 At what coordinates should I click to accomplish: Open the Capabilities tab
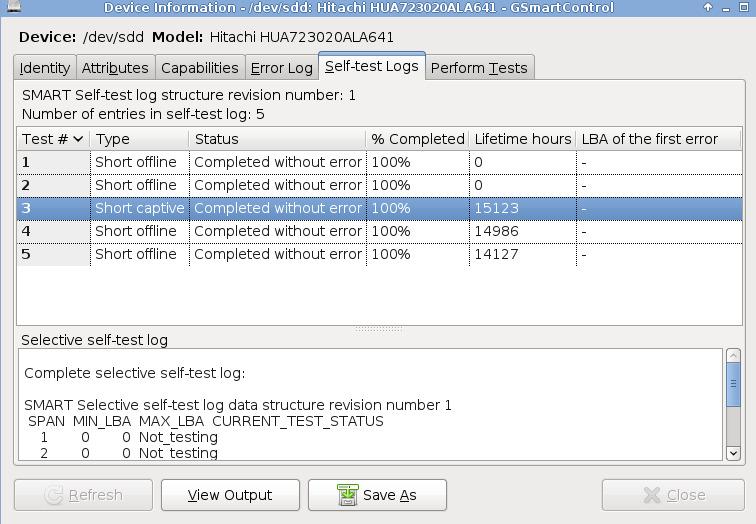point(200,68)
